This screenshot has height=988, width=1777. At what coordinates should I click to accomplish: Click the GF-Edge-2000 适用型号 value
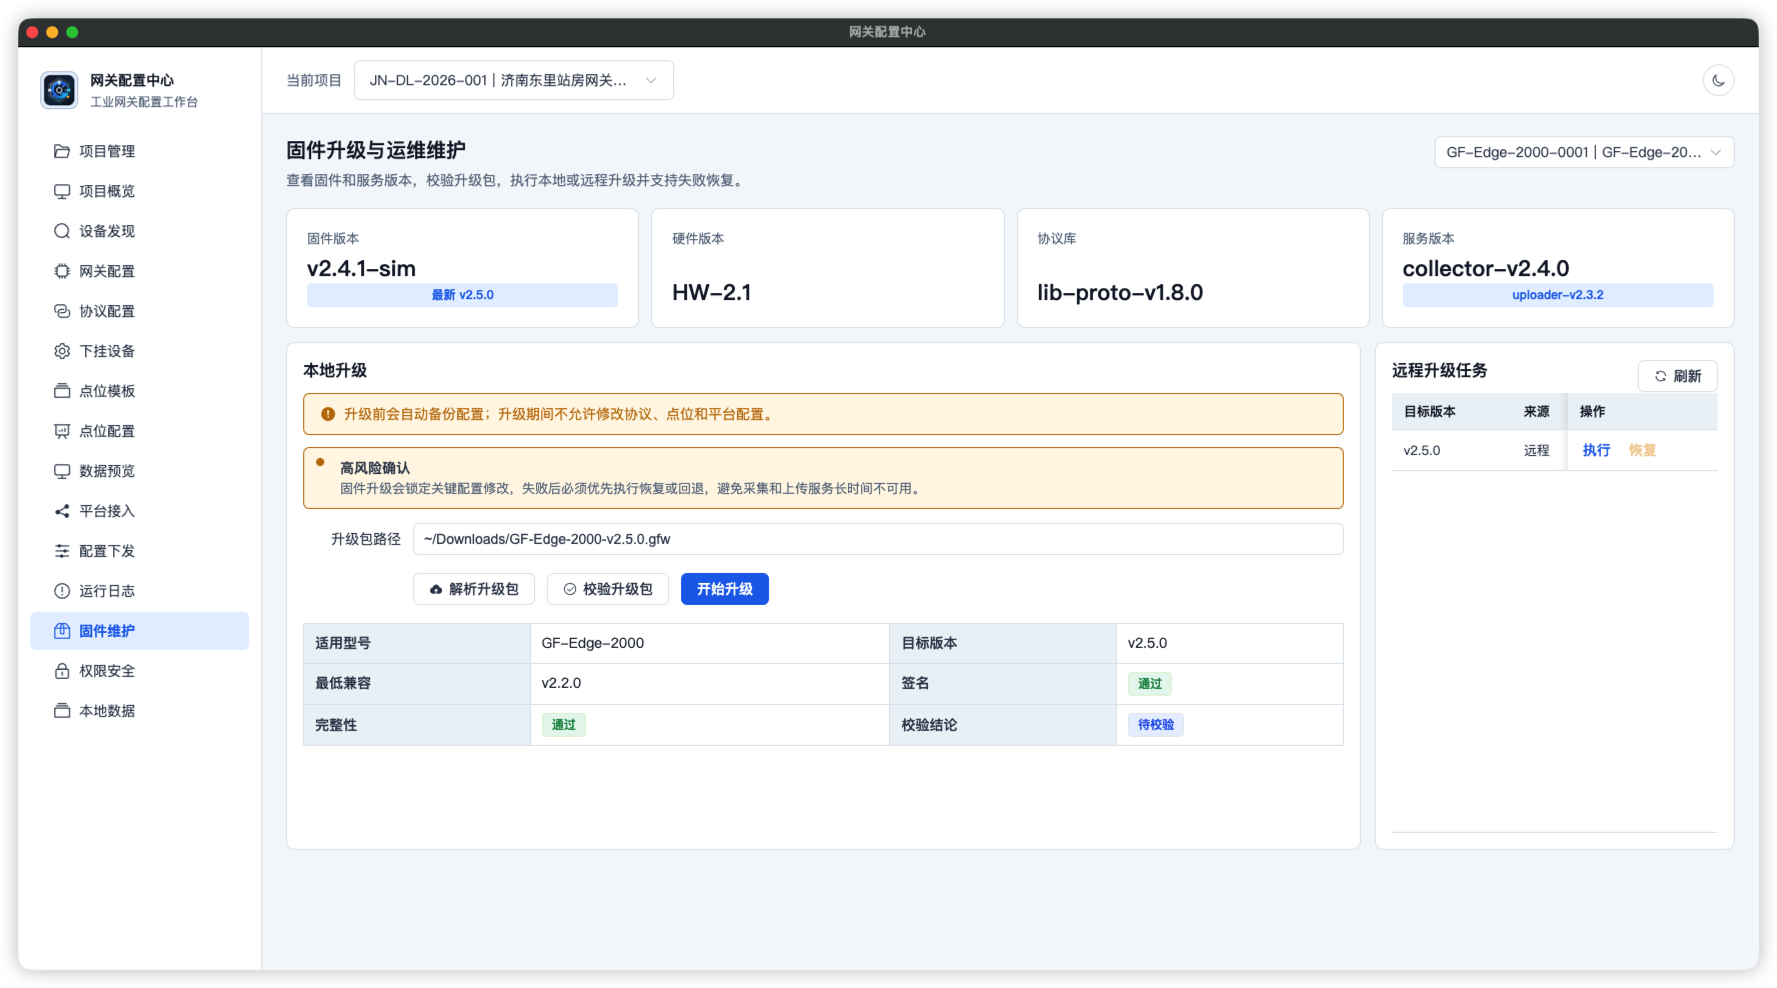click(x=592, y=643)
